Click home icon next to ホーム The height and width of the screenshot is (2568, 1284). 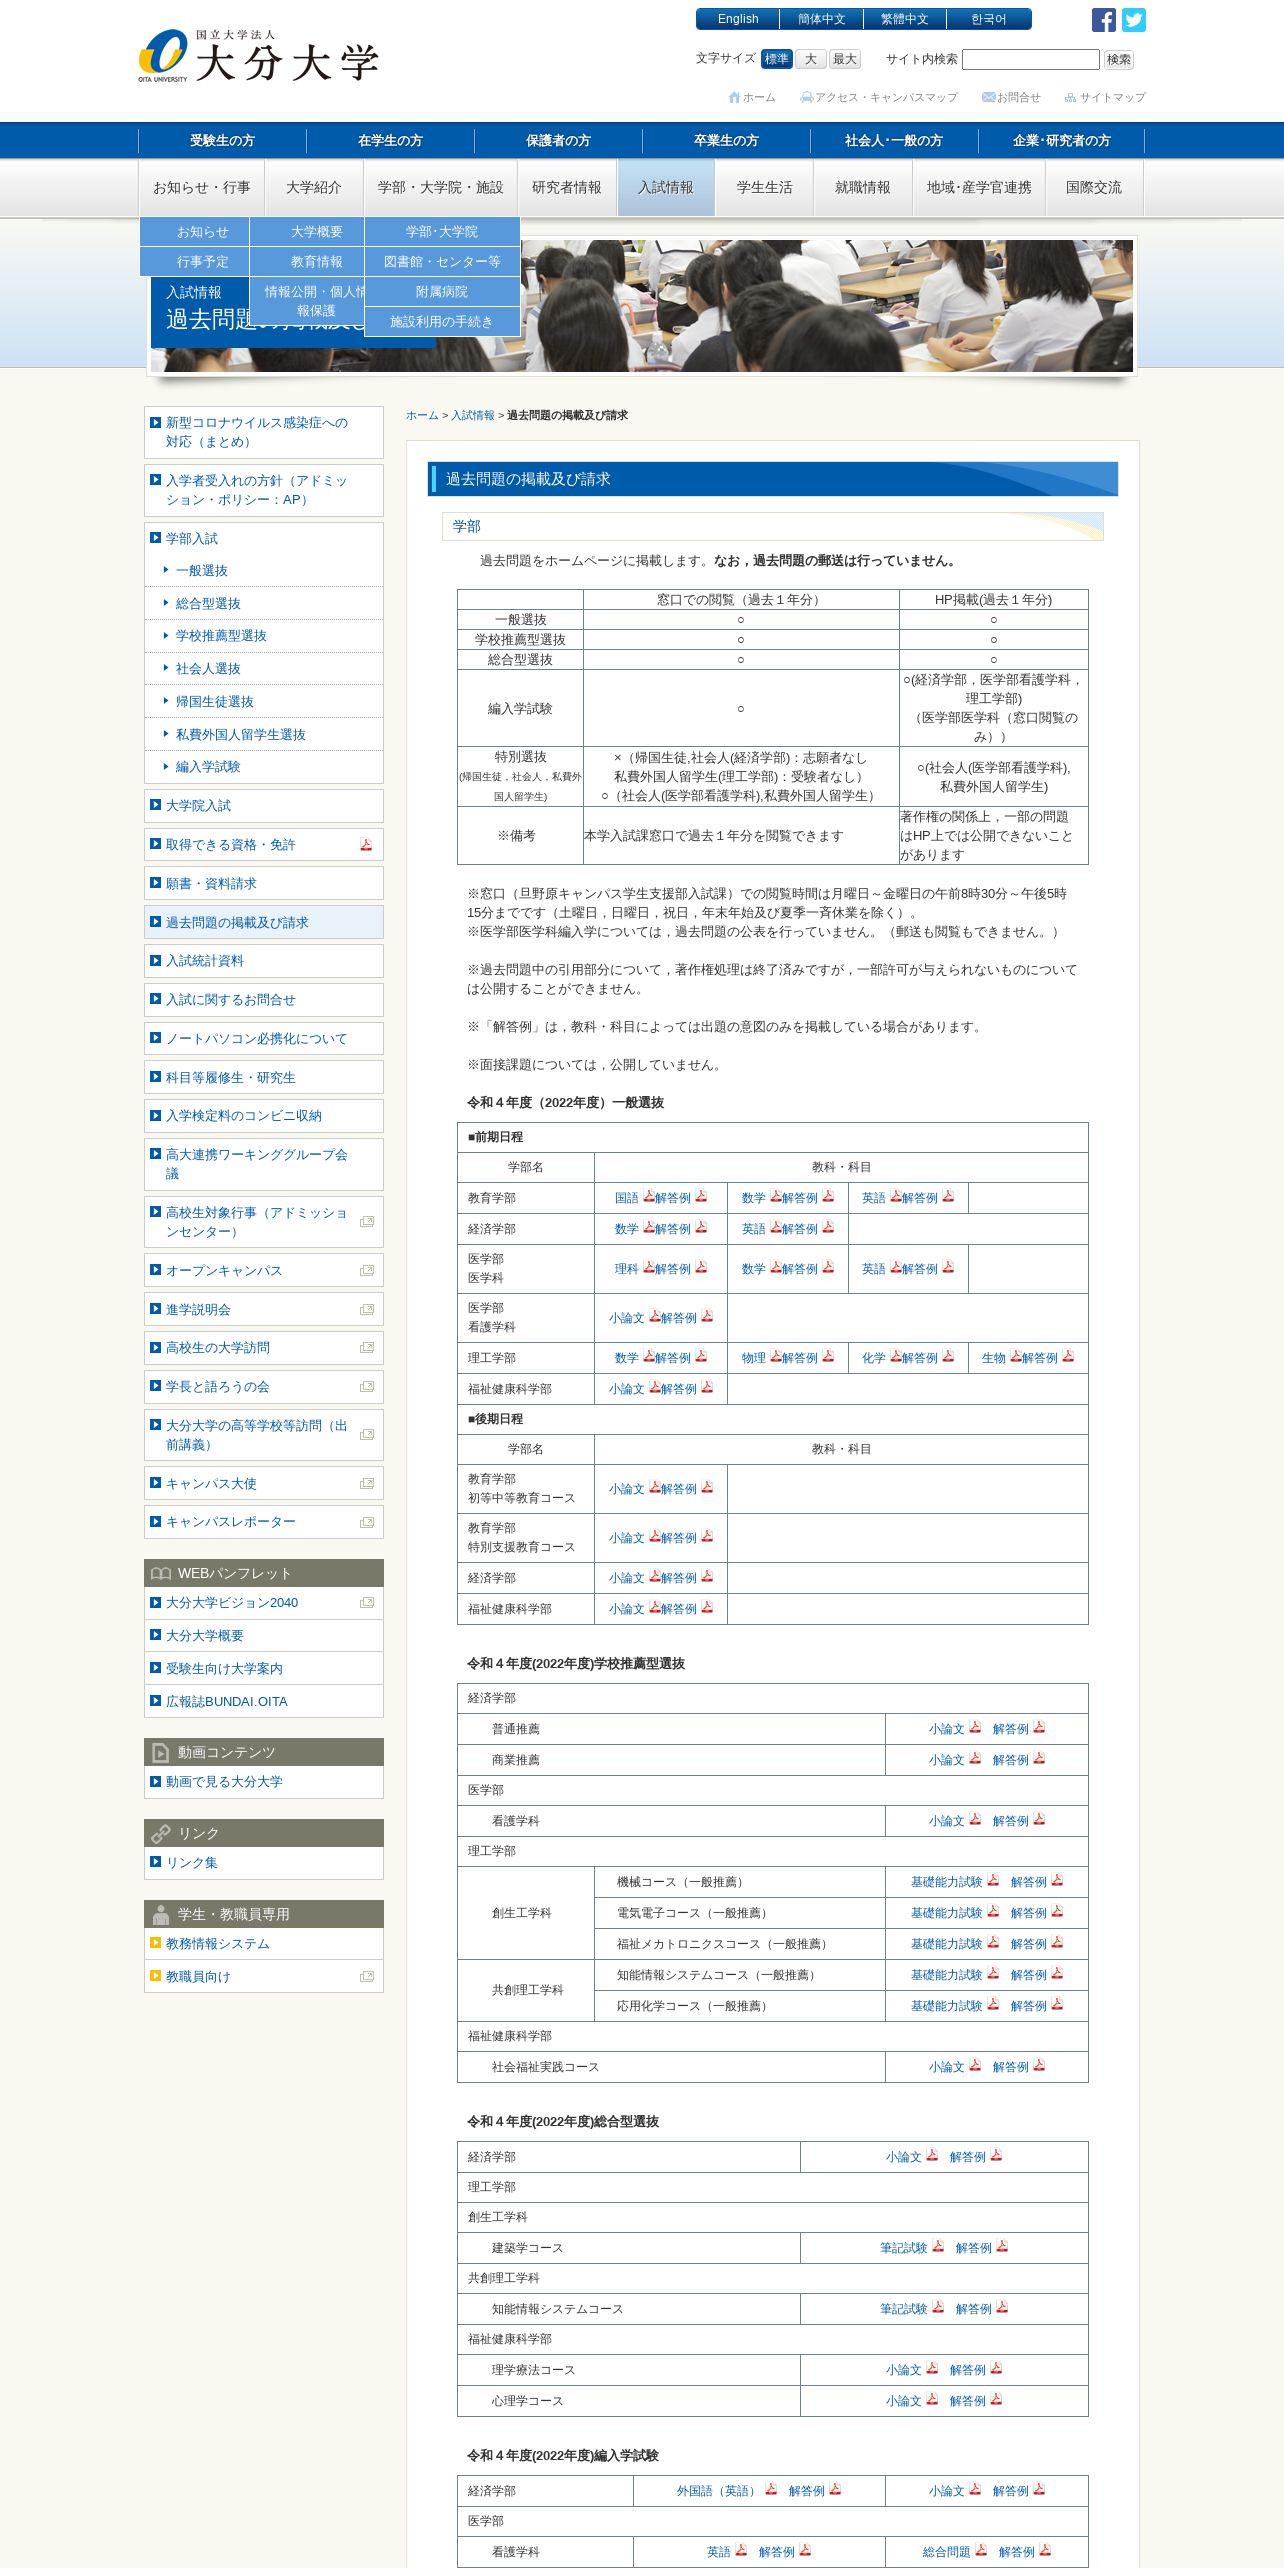click(734, 97)
